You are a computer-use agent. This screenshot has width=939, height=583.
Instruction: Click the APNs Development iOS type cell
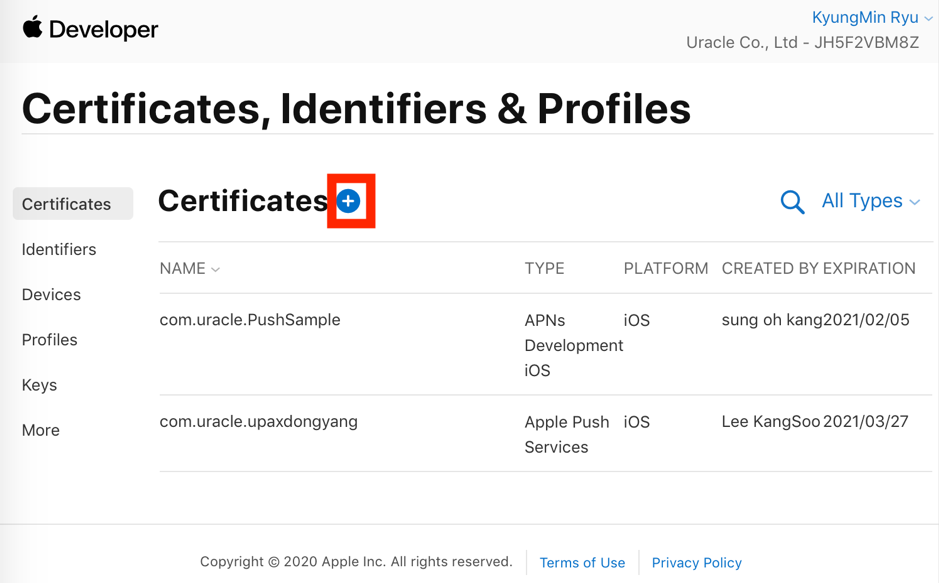[574, 345]
